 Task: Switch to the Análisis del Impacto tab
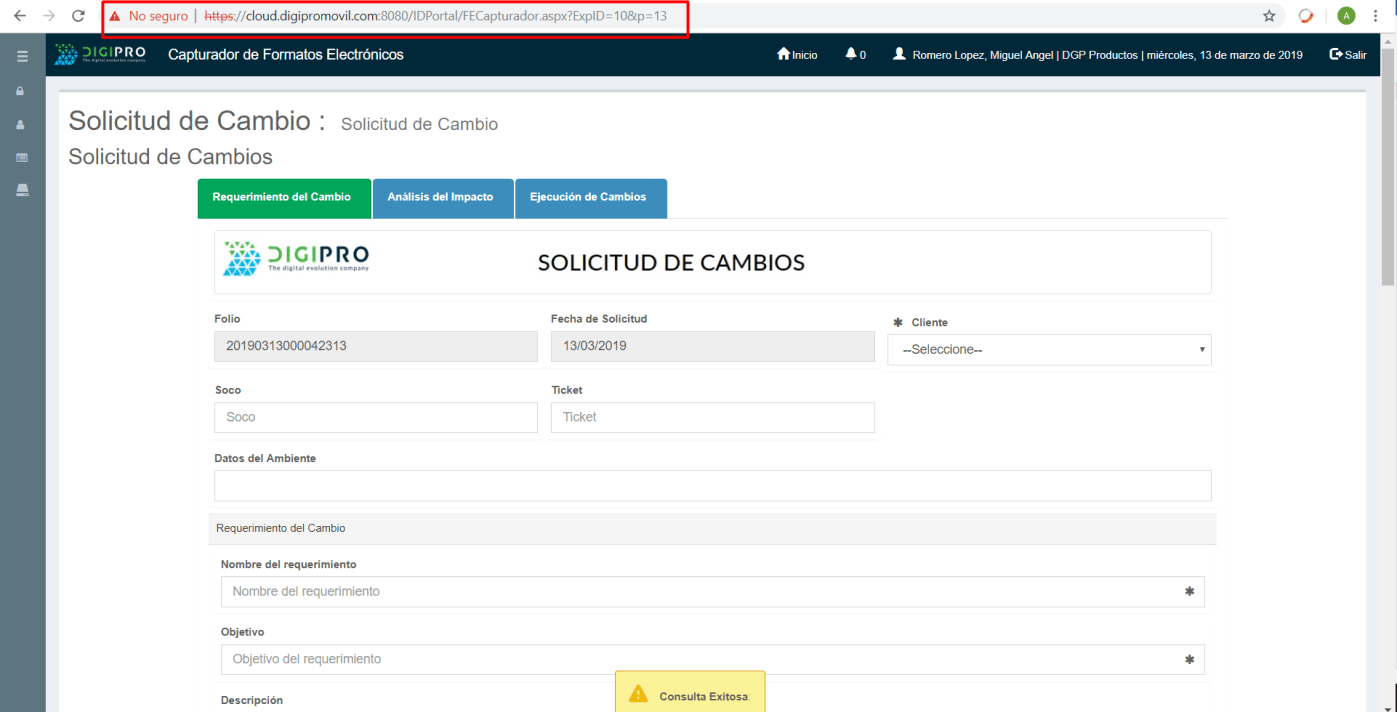440,197
